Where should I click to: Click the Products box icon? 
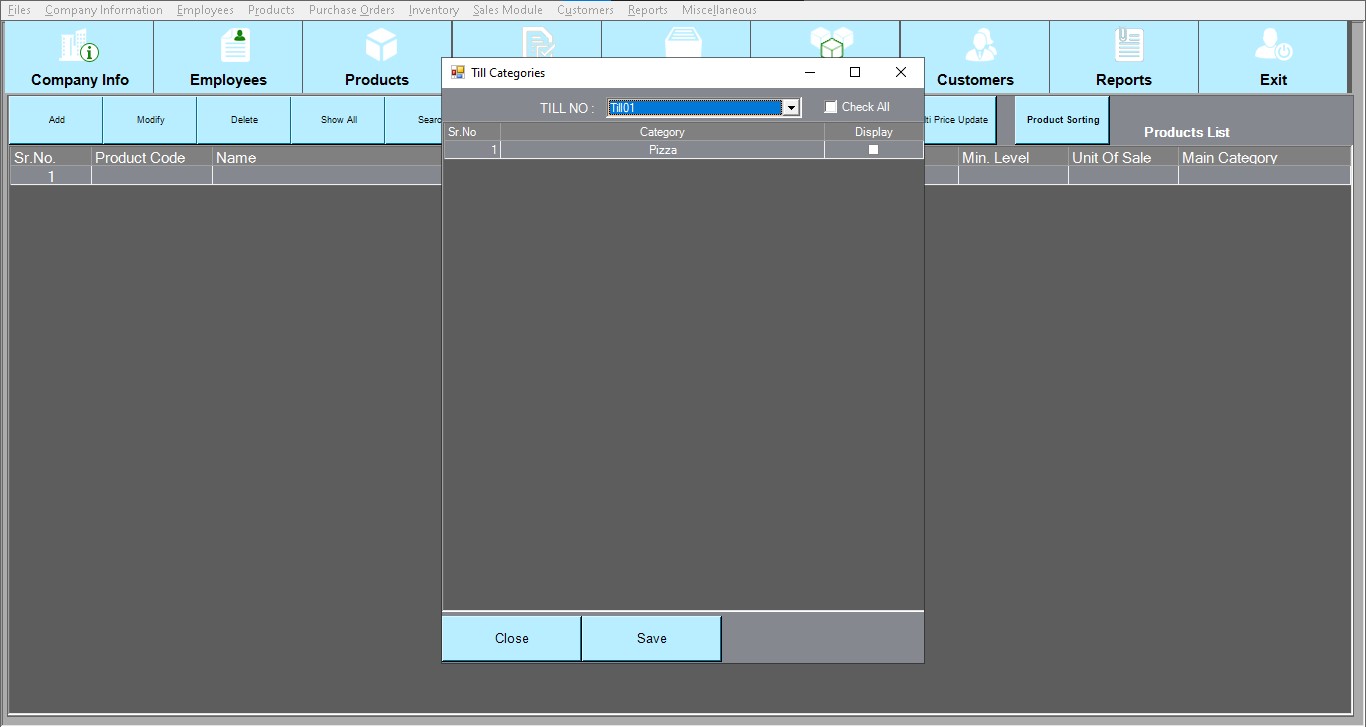381,46
